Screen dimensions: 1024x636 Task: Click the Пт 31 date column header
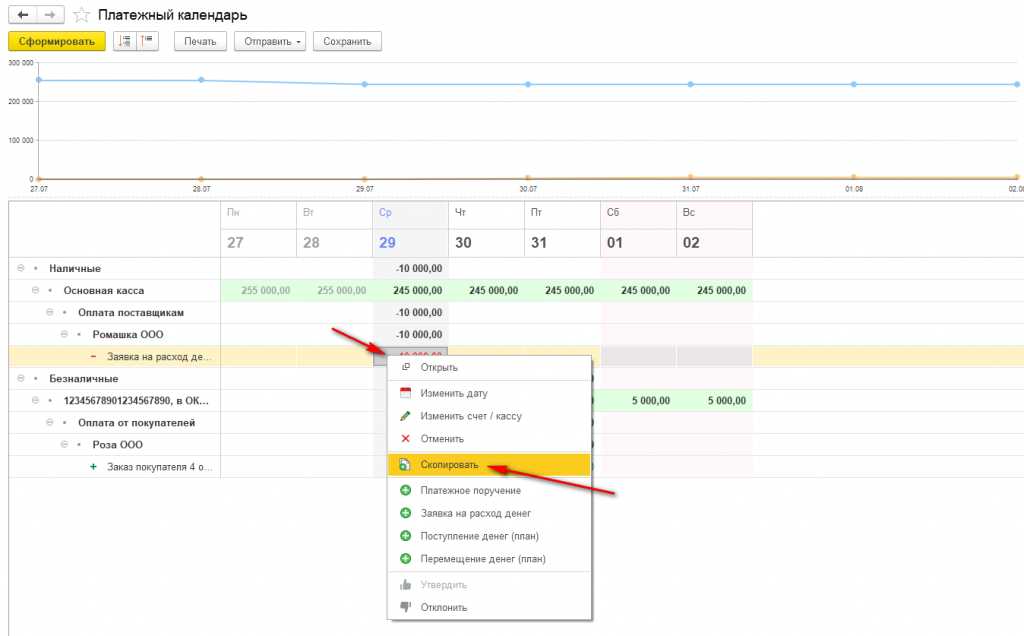(562, 229)
